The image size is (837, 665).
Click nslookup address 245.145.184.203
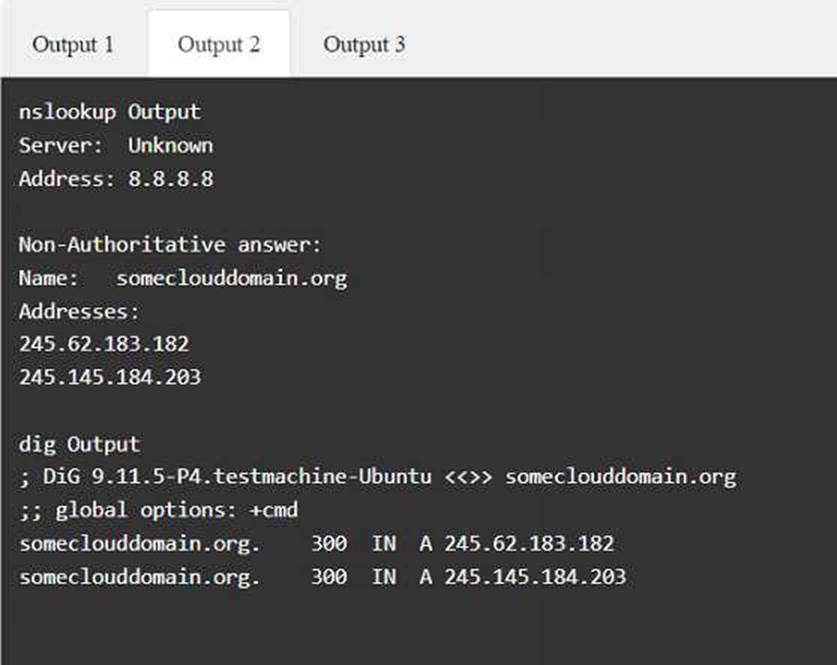click(110, 377)
